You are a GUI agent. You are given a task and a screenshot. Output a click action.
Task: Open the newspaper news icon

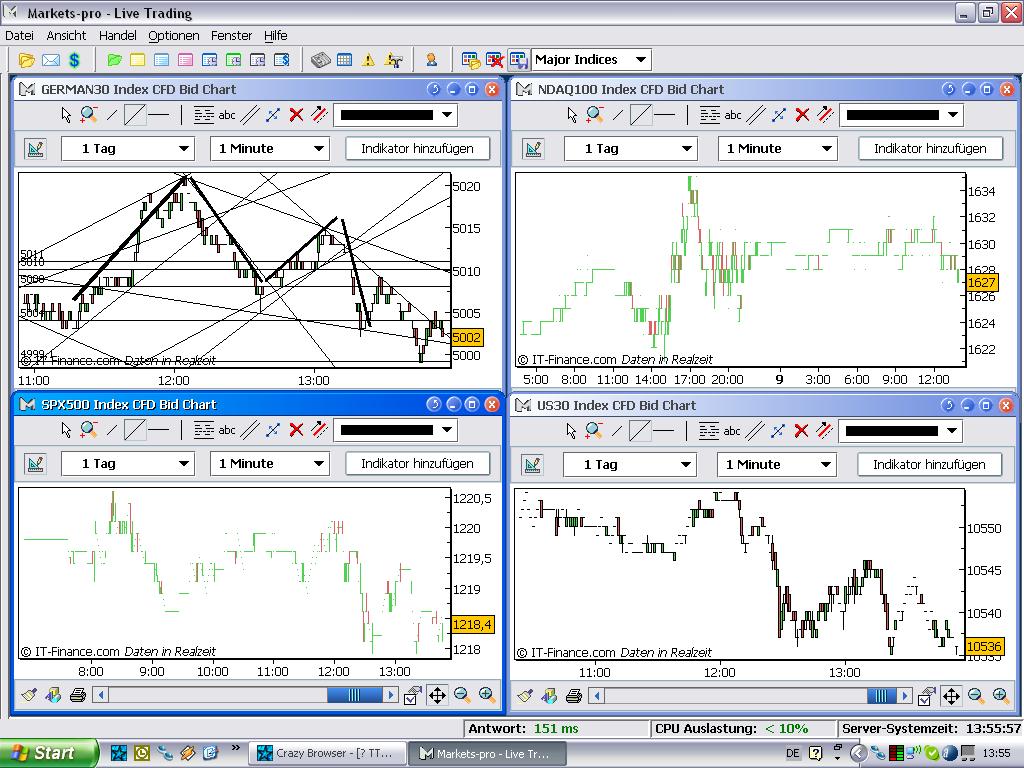[320, 60]
